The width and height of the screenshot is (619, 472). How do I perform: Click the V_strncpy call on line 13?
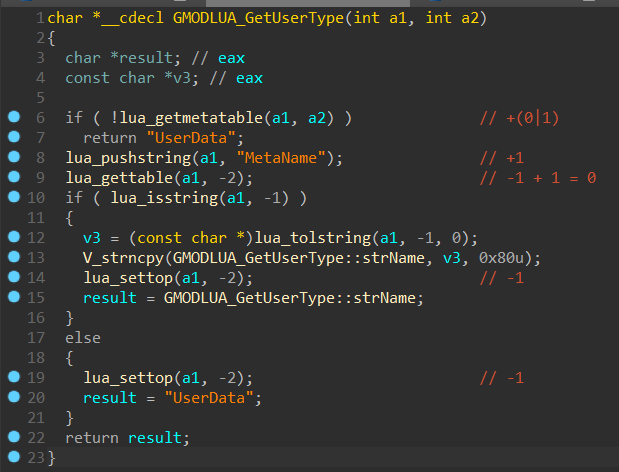click(x=124, y=258)
